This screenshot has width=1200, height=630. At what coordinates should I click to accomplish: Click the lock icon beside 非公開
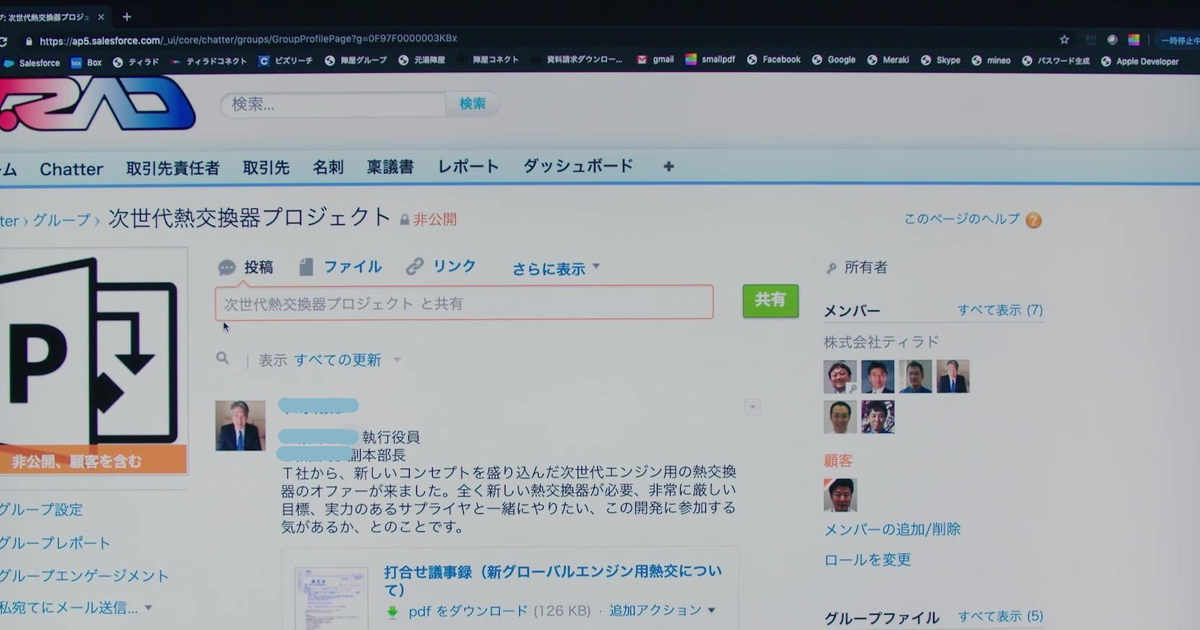pyautogui.click(x=405, y=220)
